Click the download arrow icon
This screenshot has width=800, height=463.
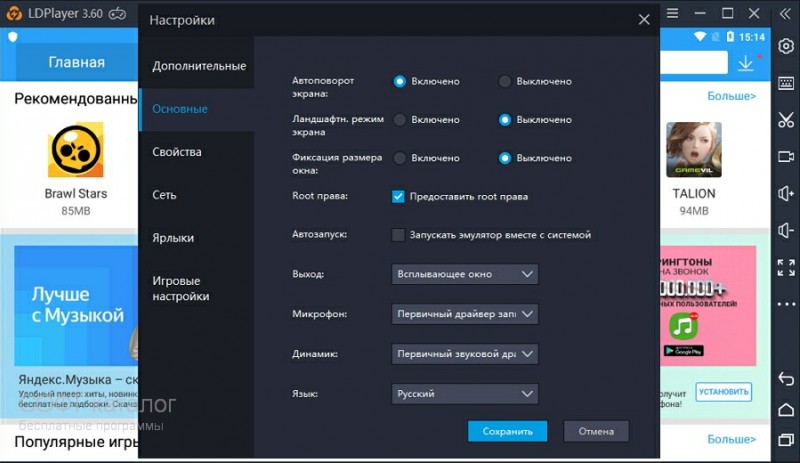click(x=745, y=63)
